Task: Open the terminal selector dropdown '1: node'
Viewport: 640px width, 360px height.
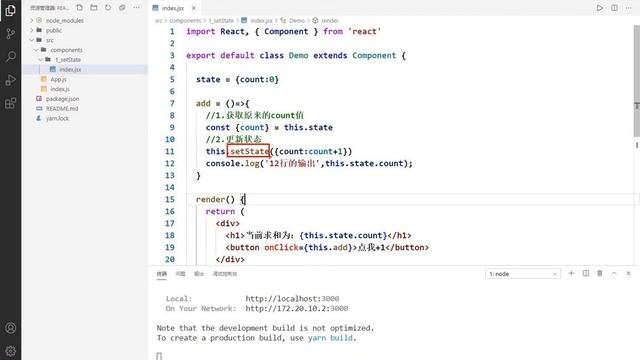Action: (523, 274)
